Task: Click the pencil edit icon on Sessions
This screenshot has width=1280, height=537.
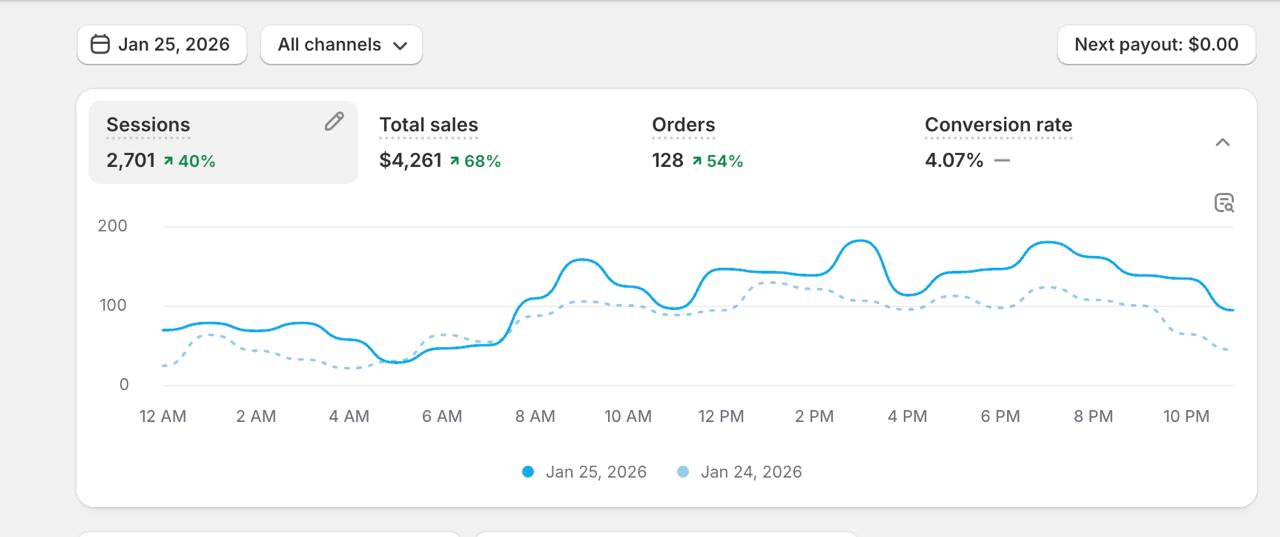Action: point(334,121)
